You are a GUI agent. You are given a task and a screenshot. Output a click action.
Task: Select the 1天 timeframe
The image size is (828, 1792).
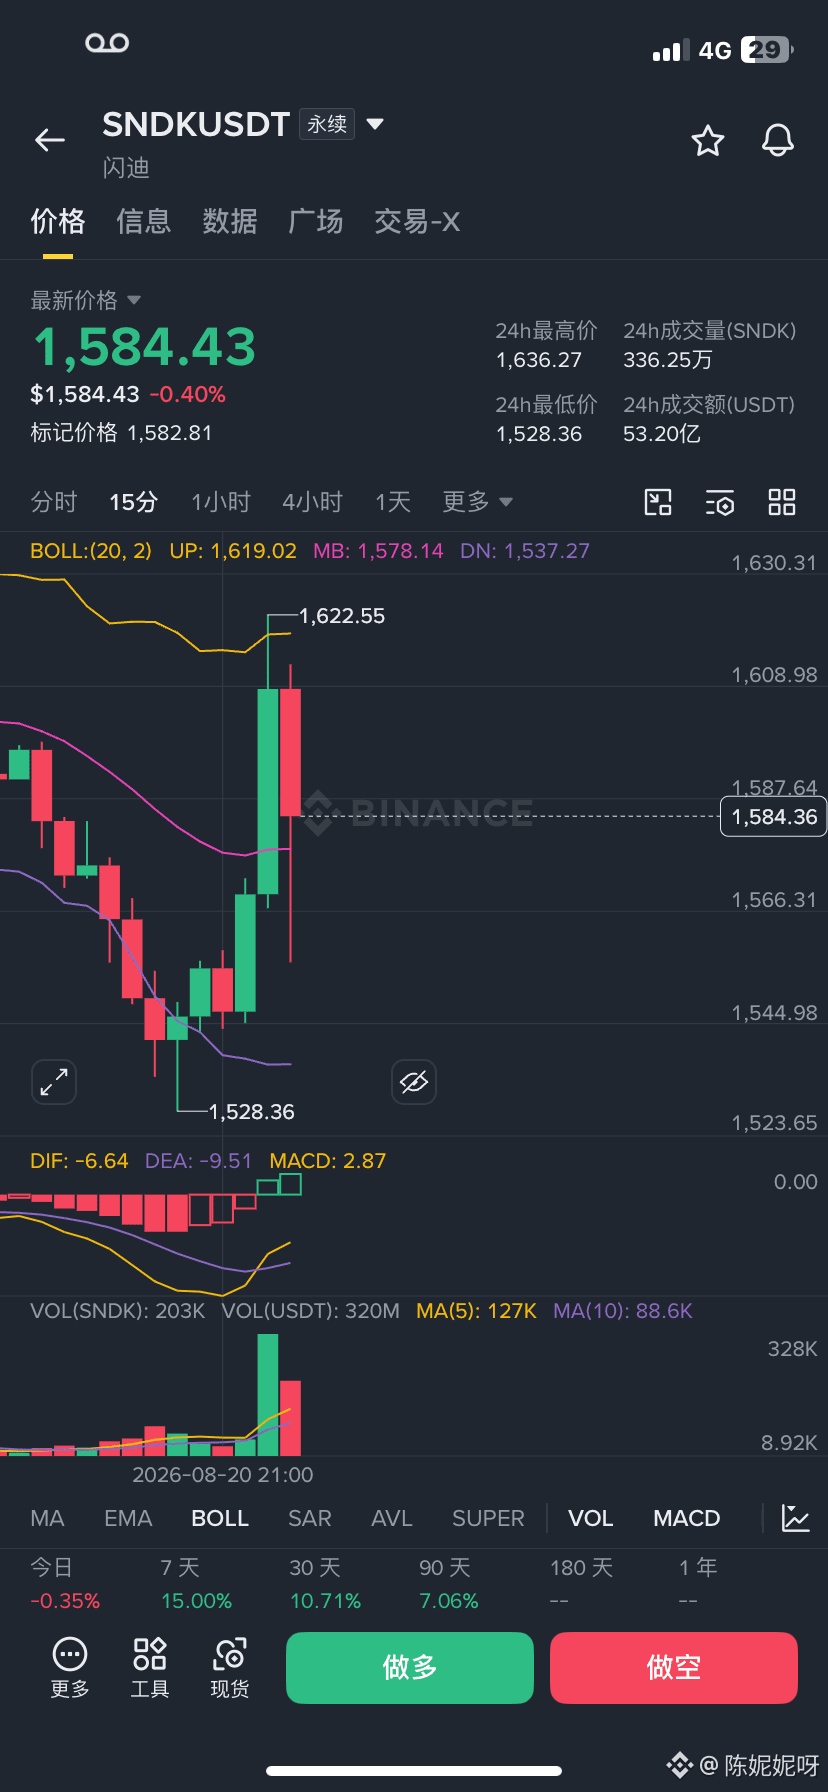coord(393,502)
